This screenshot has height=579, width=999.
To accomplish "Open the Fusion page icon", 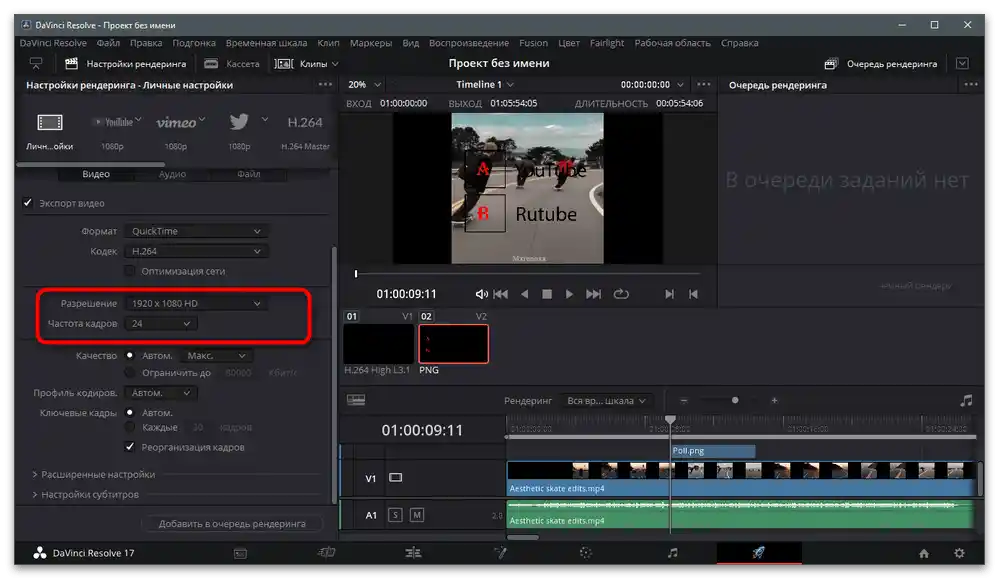I will coord(500,553).
